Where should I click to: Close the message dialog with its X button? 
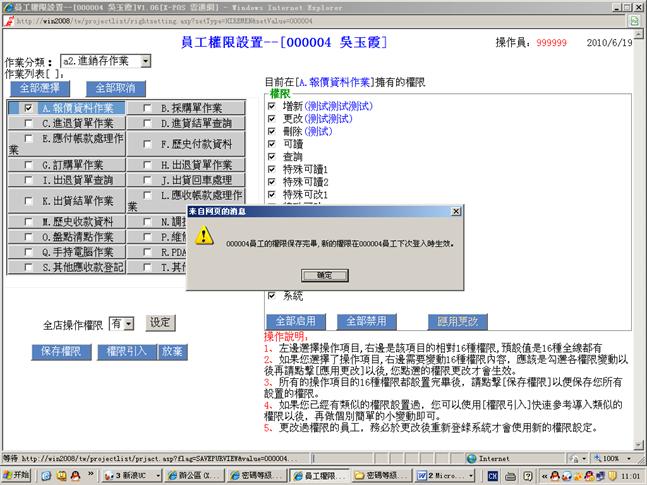pos(454,212)
